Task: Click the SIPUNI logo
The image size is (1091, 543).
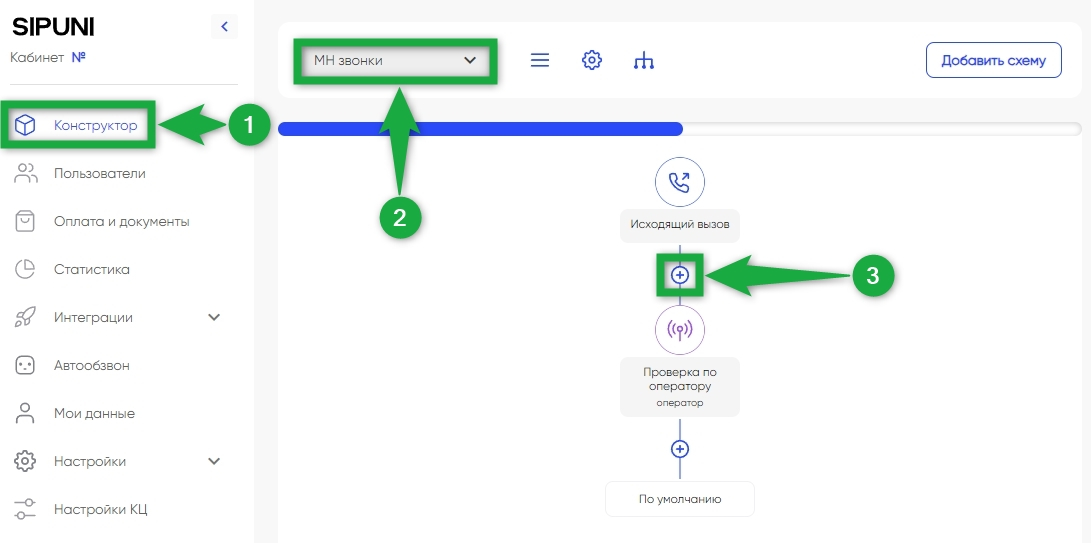Action: (53, 27)
